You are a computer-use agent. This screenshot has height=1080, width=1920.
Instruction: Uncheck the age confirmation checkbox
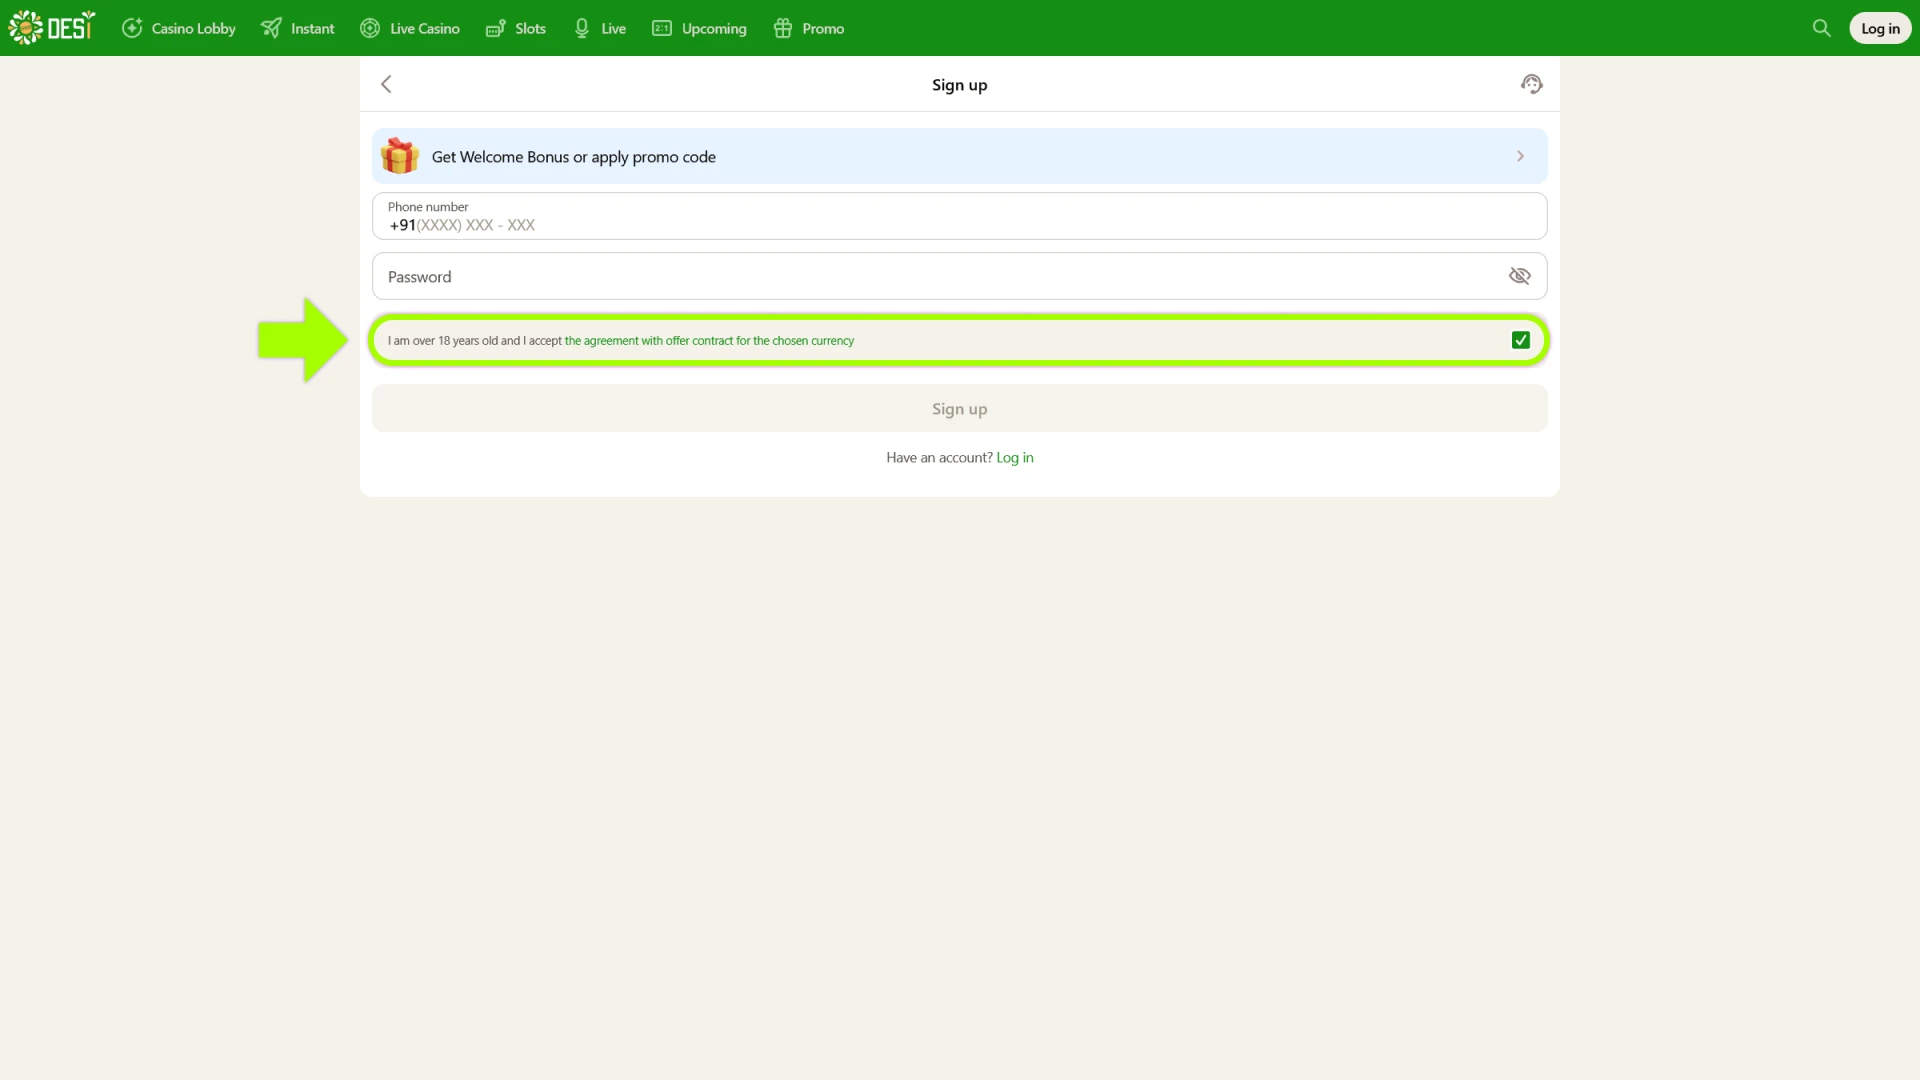click(x=1520, y=340)
